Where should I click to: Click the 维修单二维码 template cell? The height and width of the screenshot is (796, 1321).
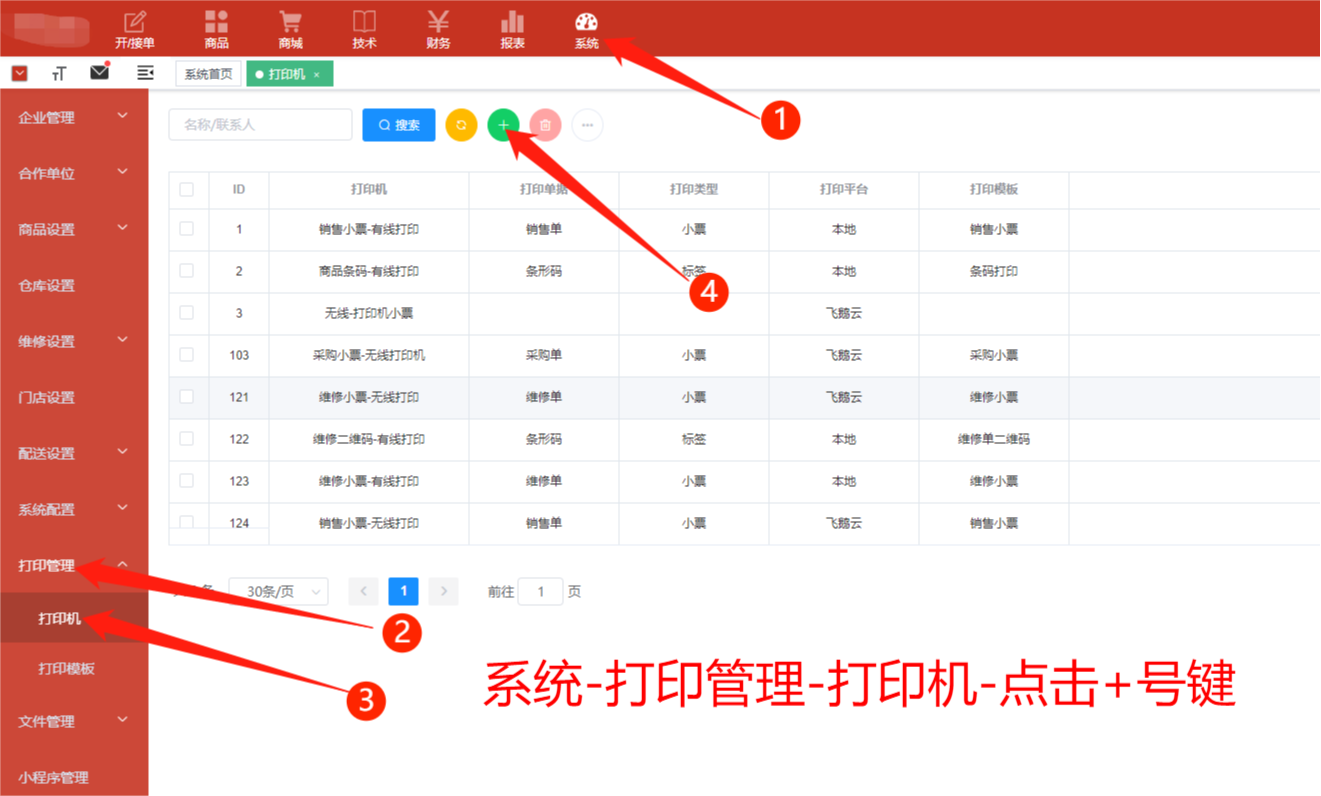click(x=994, y=439)
